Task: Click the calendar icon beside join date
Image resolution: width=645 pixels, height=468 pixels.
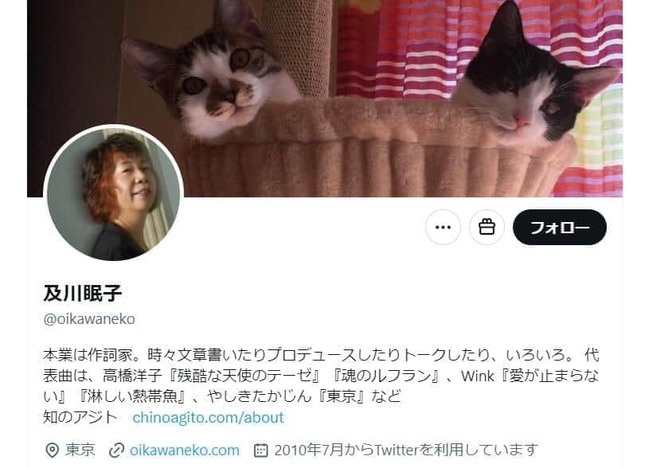Action: point(261,450)
